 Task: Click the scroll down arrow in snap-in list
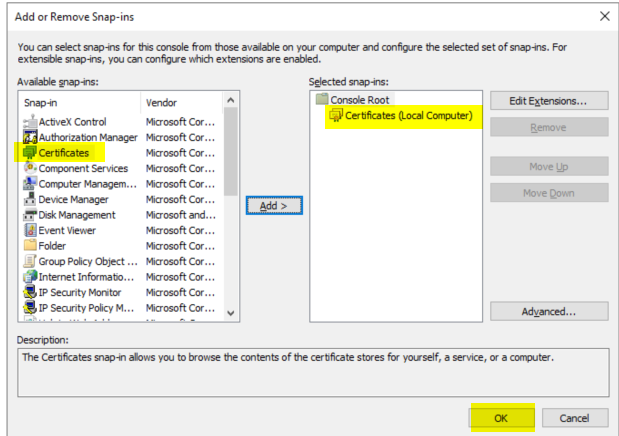pos(231,313)
